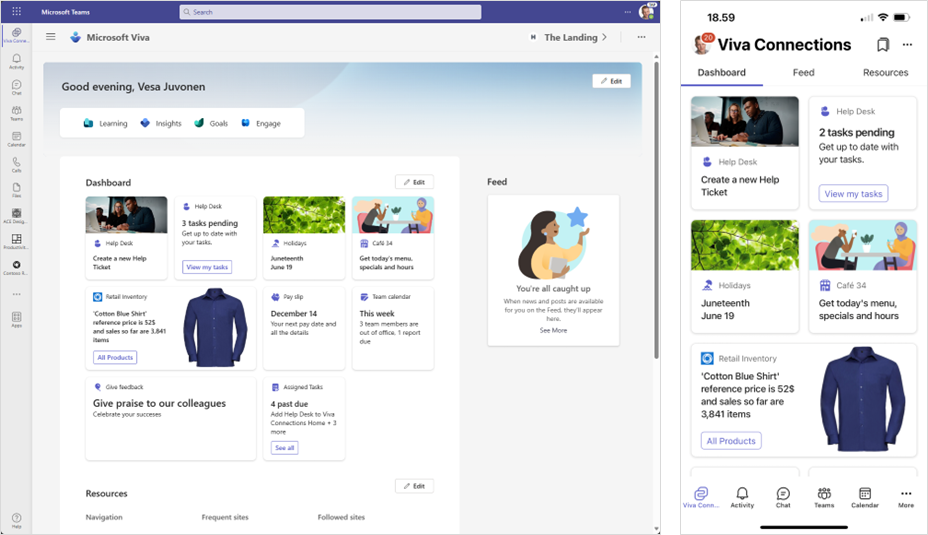Expand The Landing site chevron
The width and height of the screenshot is (928, 535).
tap(604, 37)
